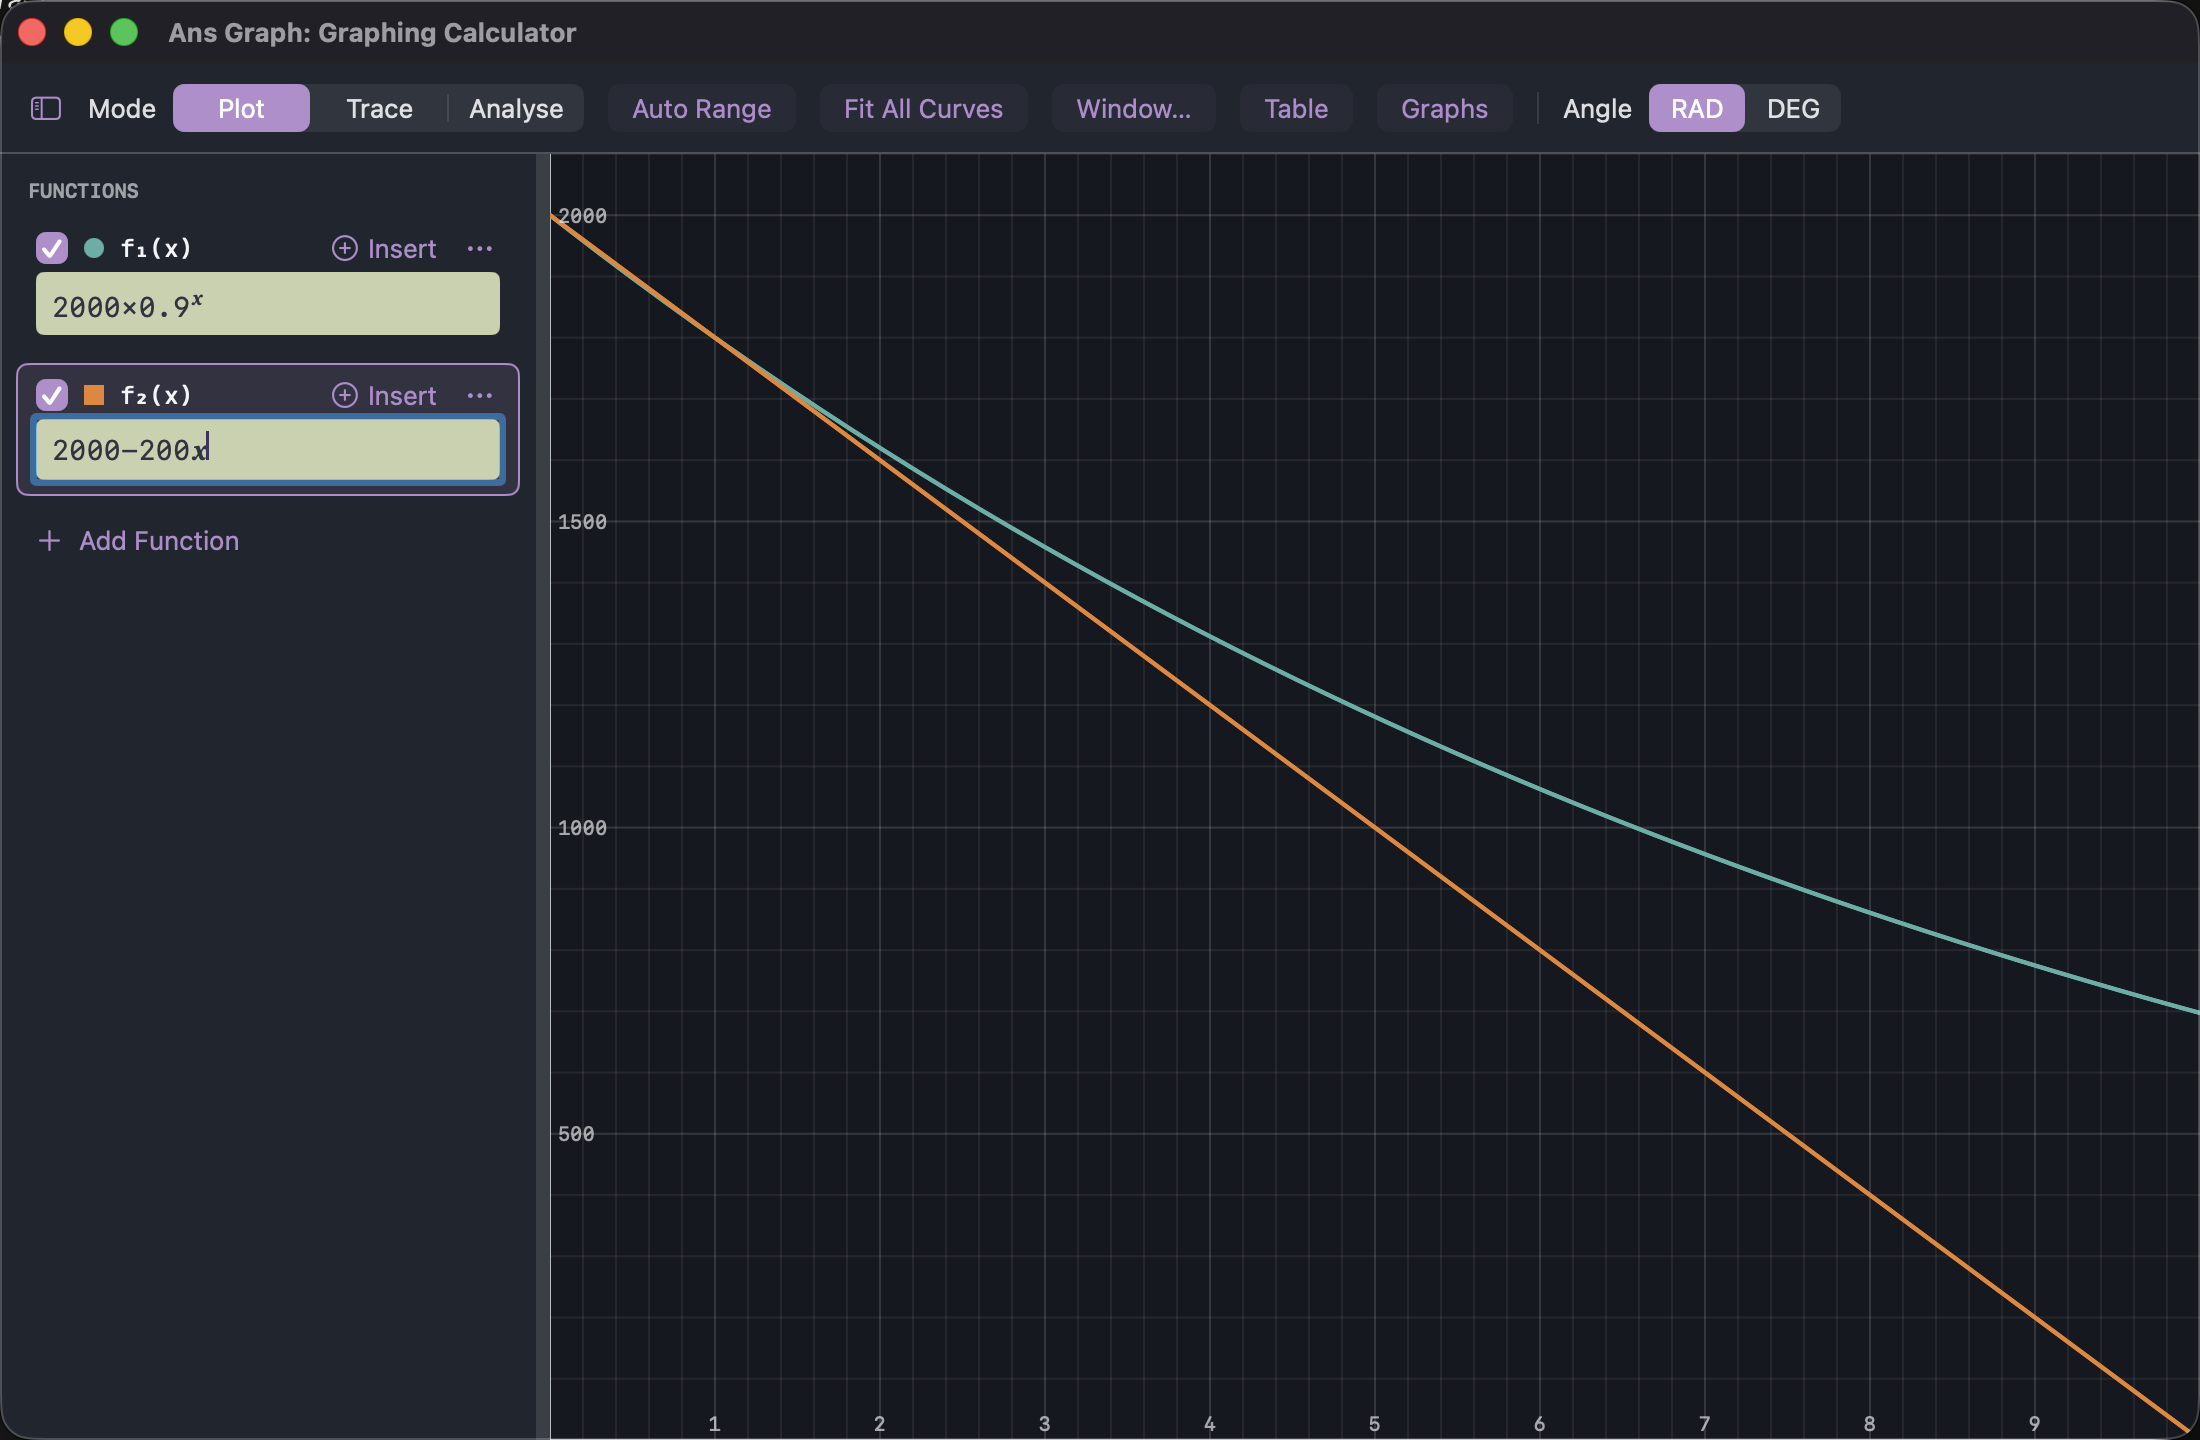This screenshot has height=1440, width=2200.
Task: Click the x-axis label 5
Action: [x=1374, y=1424]
